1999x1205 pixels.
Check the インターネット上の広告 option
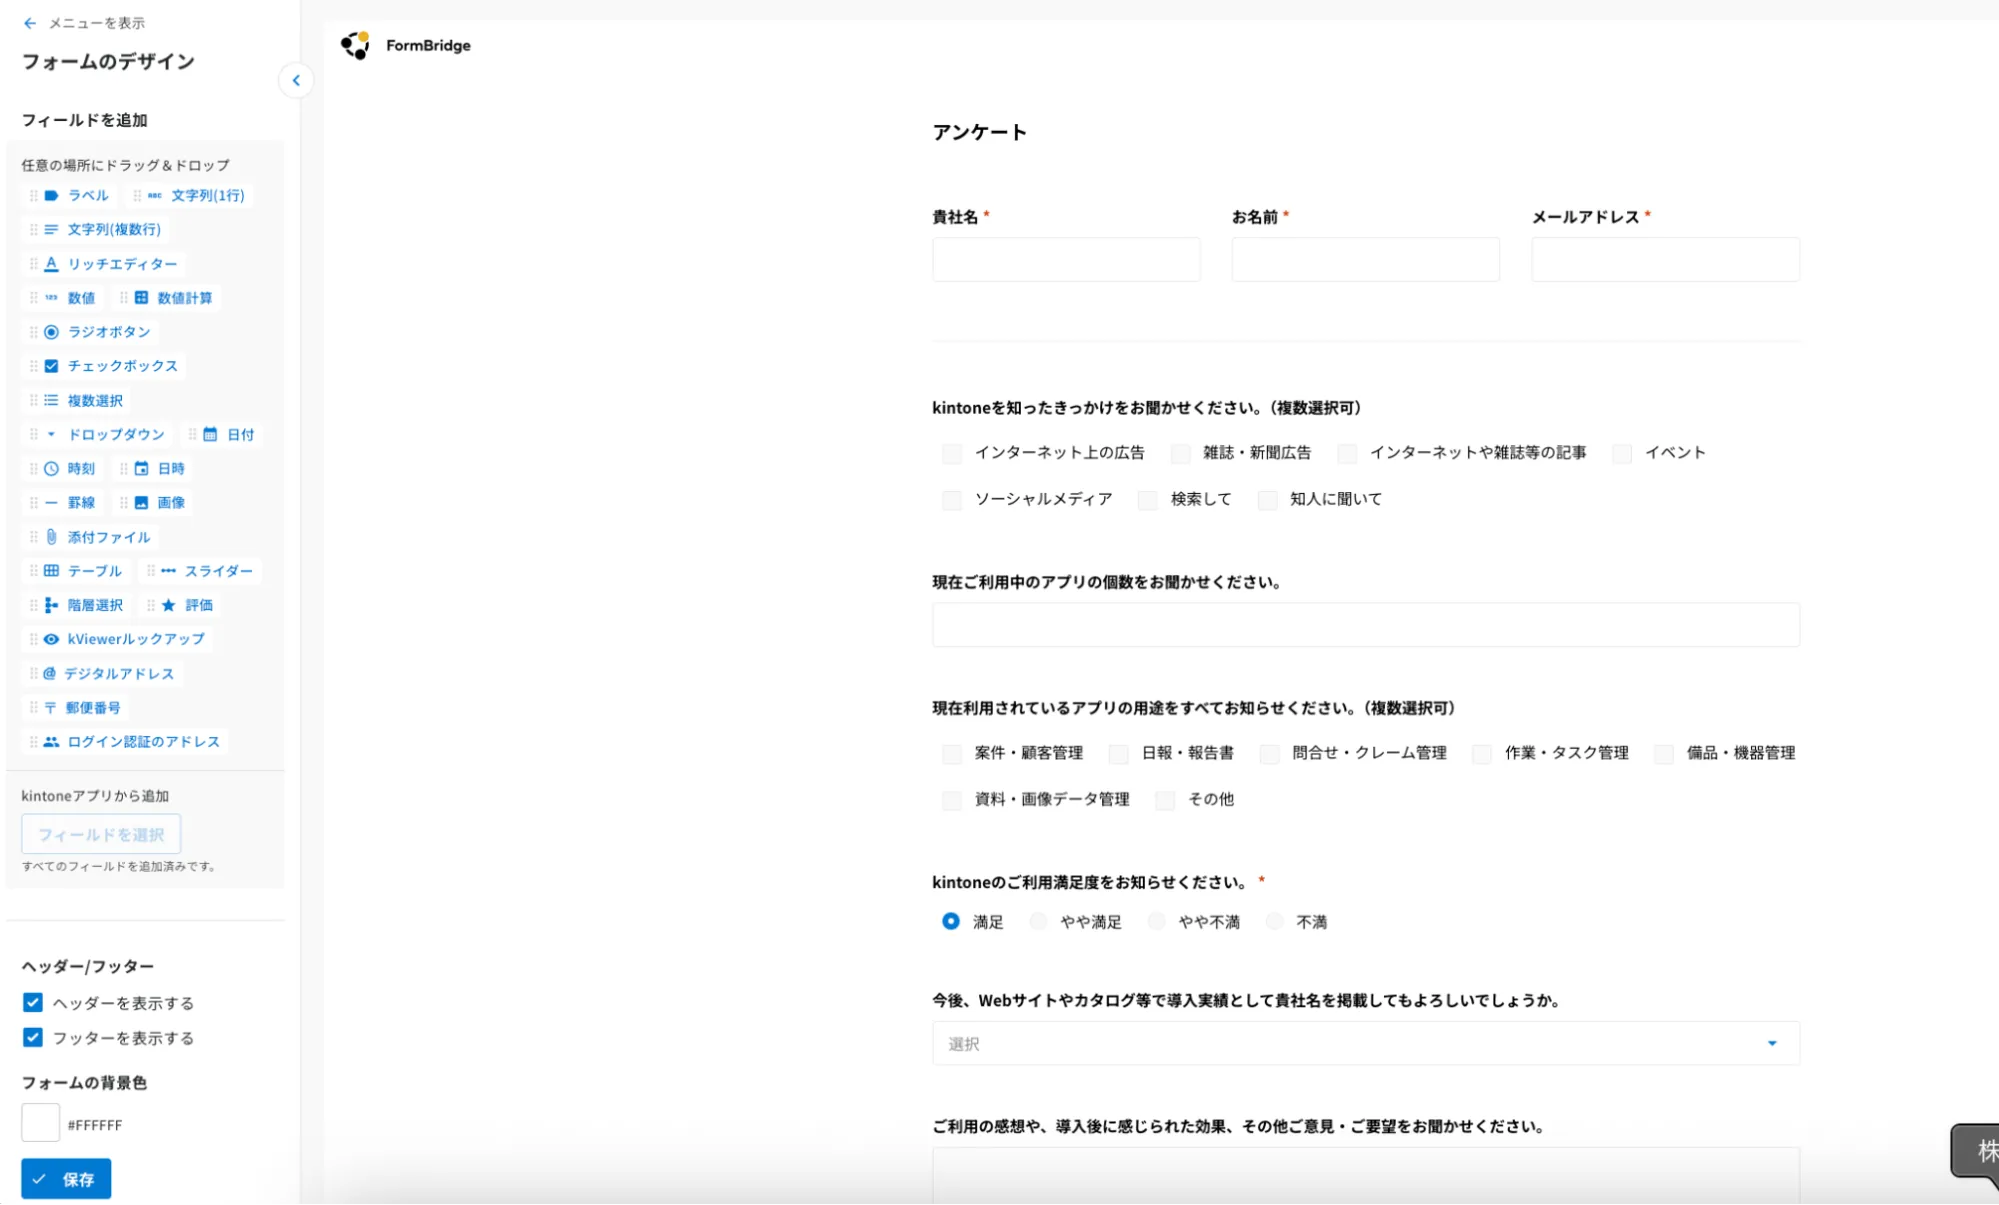click(952, 453)
